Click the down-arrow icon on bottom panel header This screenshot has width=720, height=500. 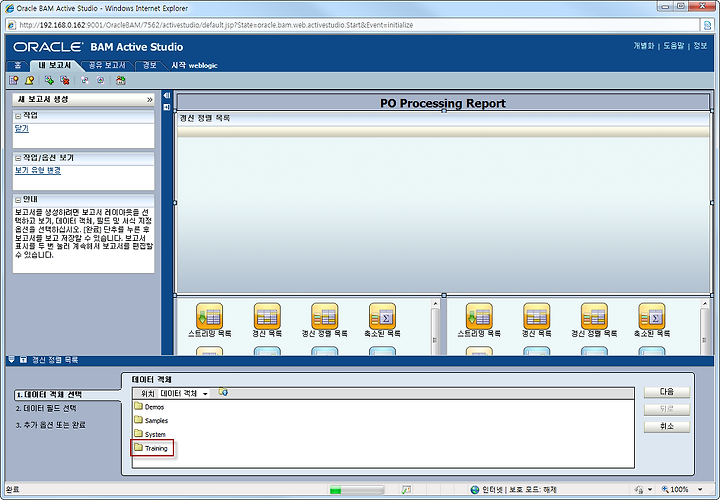(x=11, y=360)
